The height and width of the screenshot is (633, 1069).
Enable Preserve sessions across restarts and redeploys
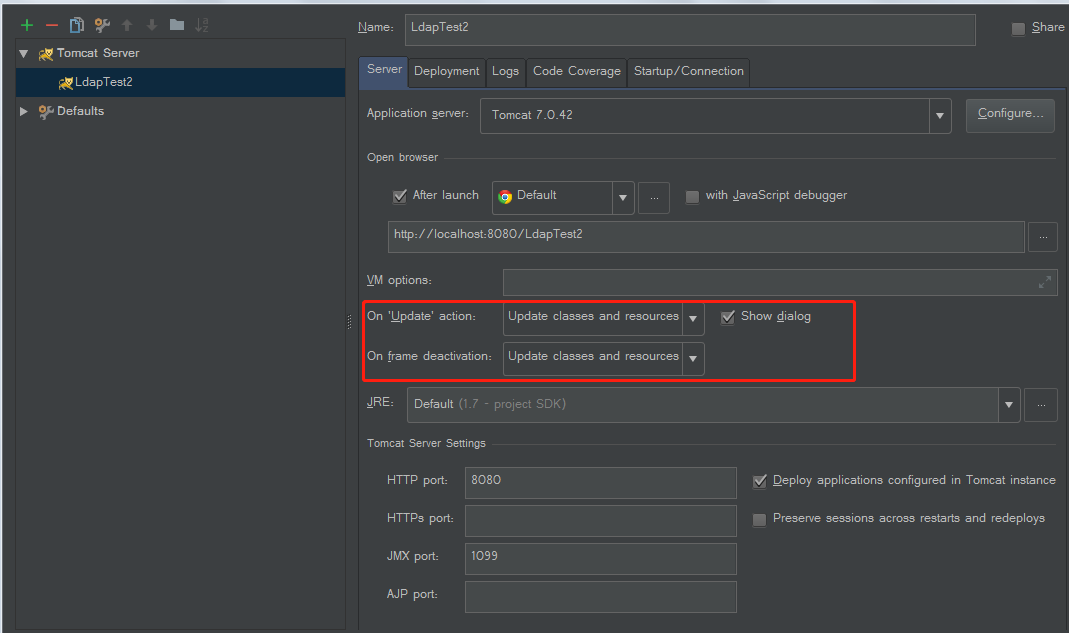pyautogui.click(x=759, y=520)
